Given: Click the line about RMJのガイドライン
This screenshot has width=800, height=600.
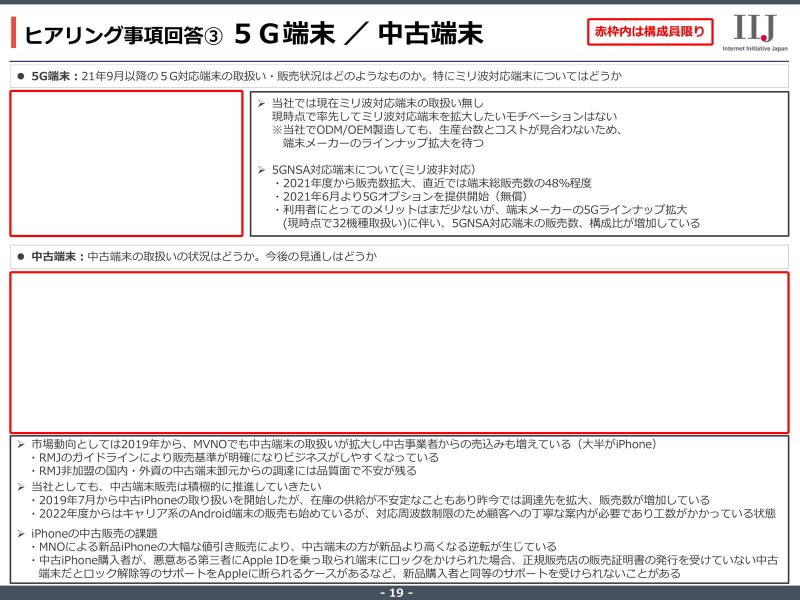Looking at the screenshot, I should point(234,457).
